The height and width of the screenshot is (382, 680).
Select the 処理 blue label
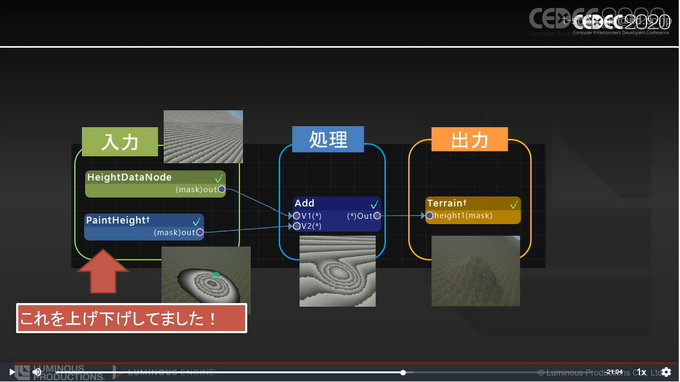pyautogui.click(x=328, y=139)
